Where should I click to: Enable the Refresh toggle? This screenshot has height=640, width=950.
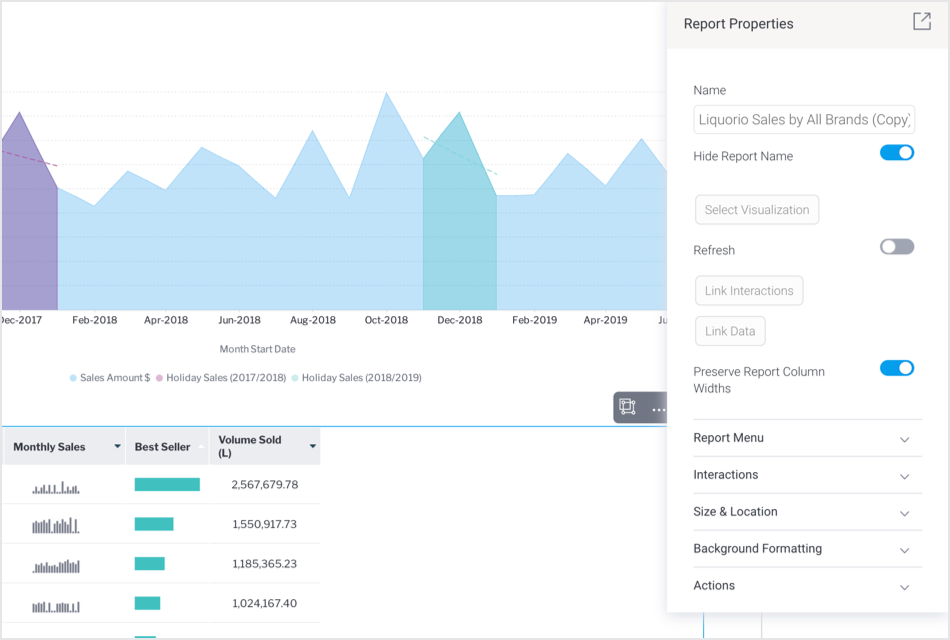tap(897, 247)
